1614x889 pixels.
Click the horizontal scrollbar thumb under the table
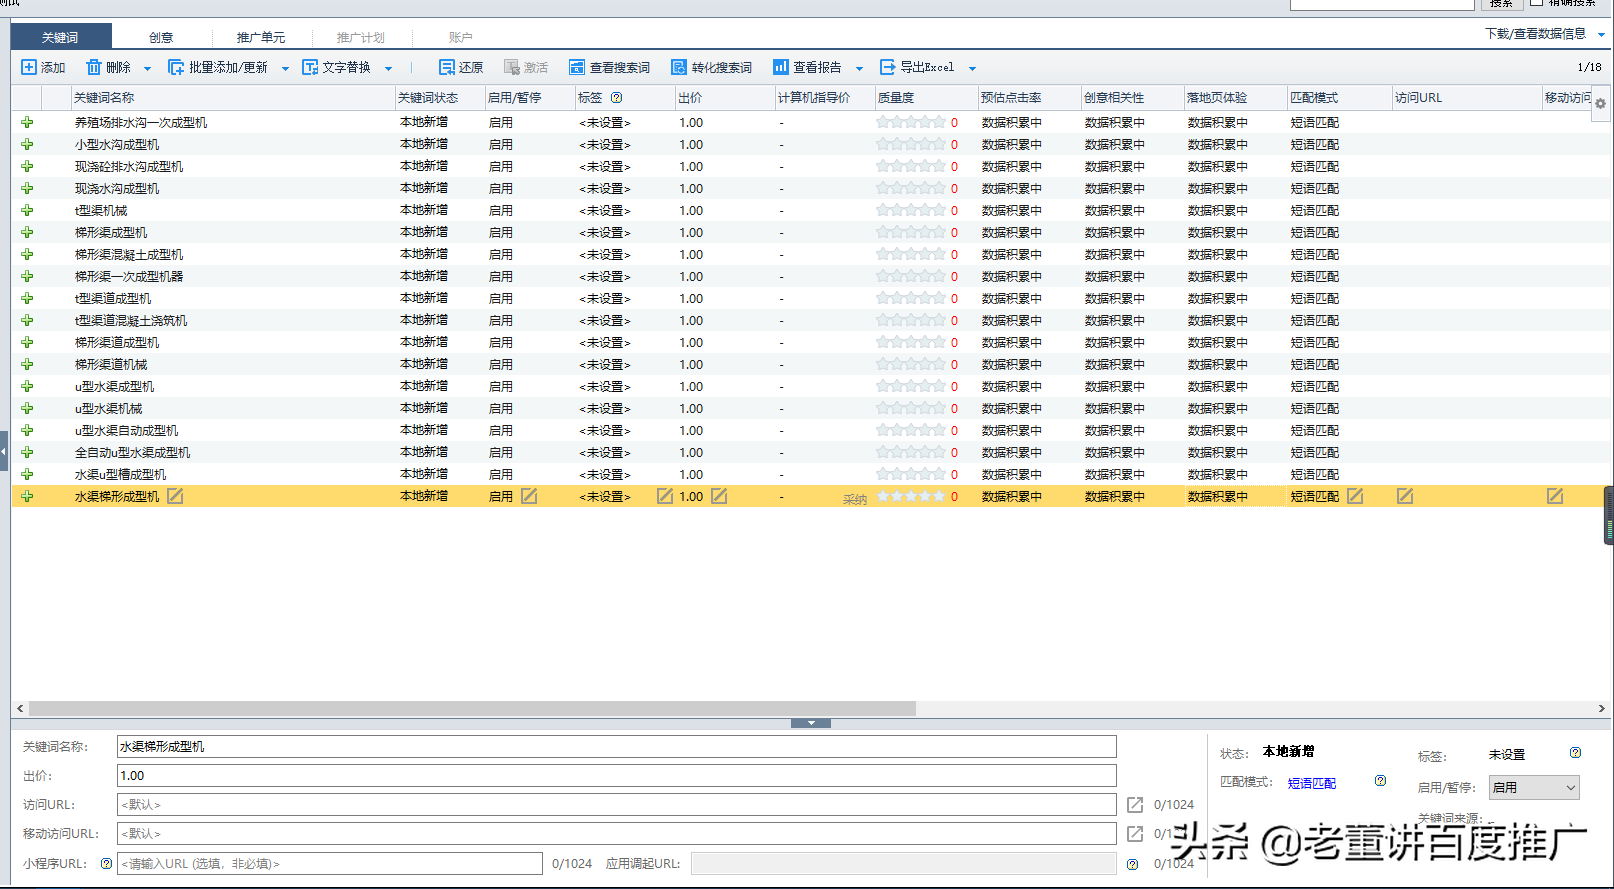(x=472, y=708)
